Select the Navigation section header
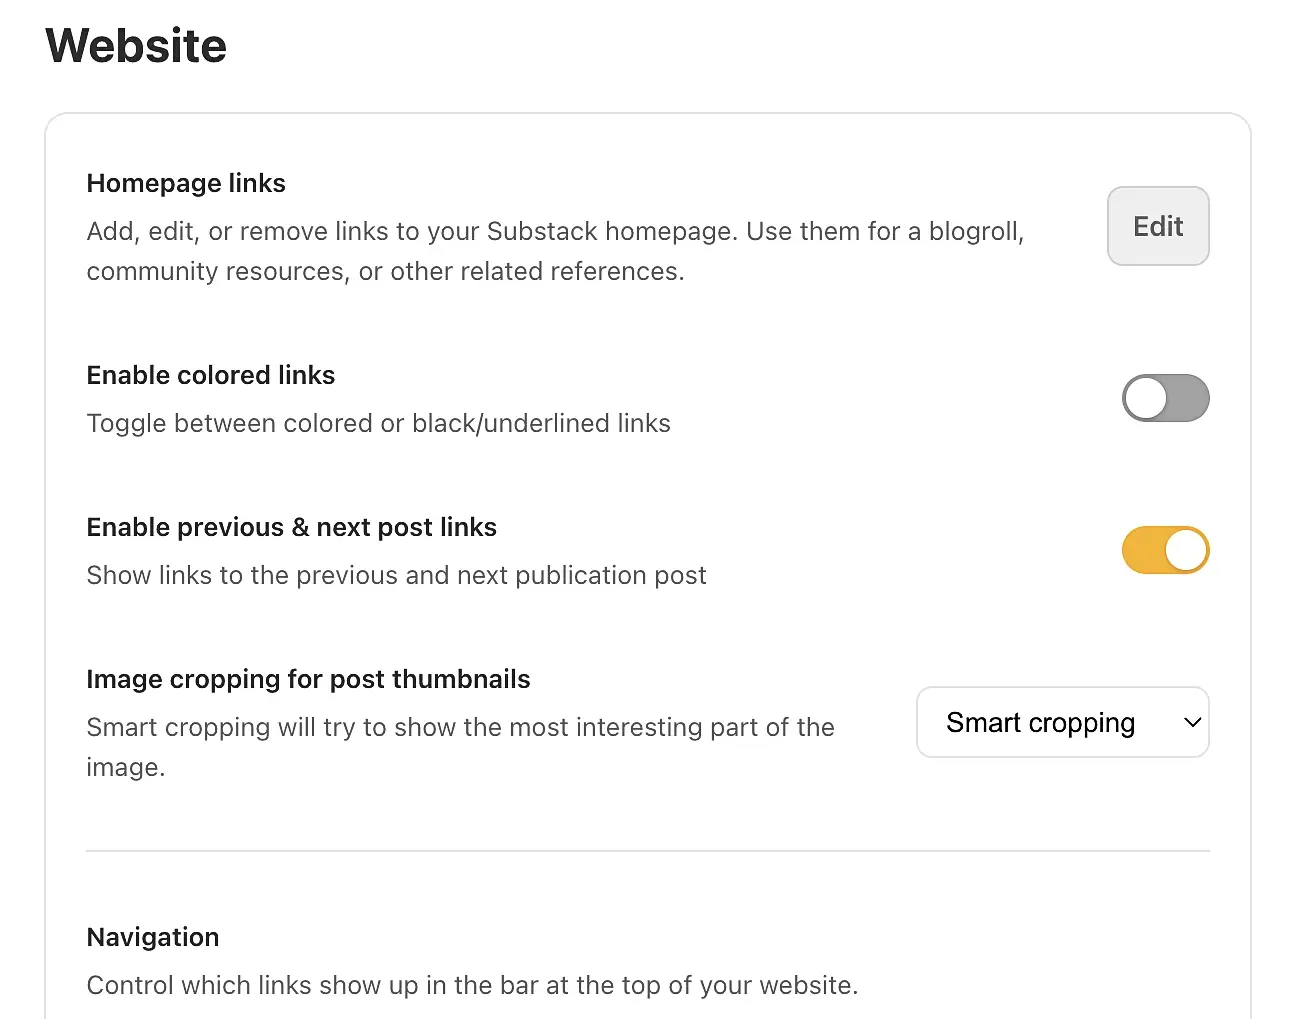 152,937
